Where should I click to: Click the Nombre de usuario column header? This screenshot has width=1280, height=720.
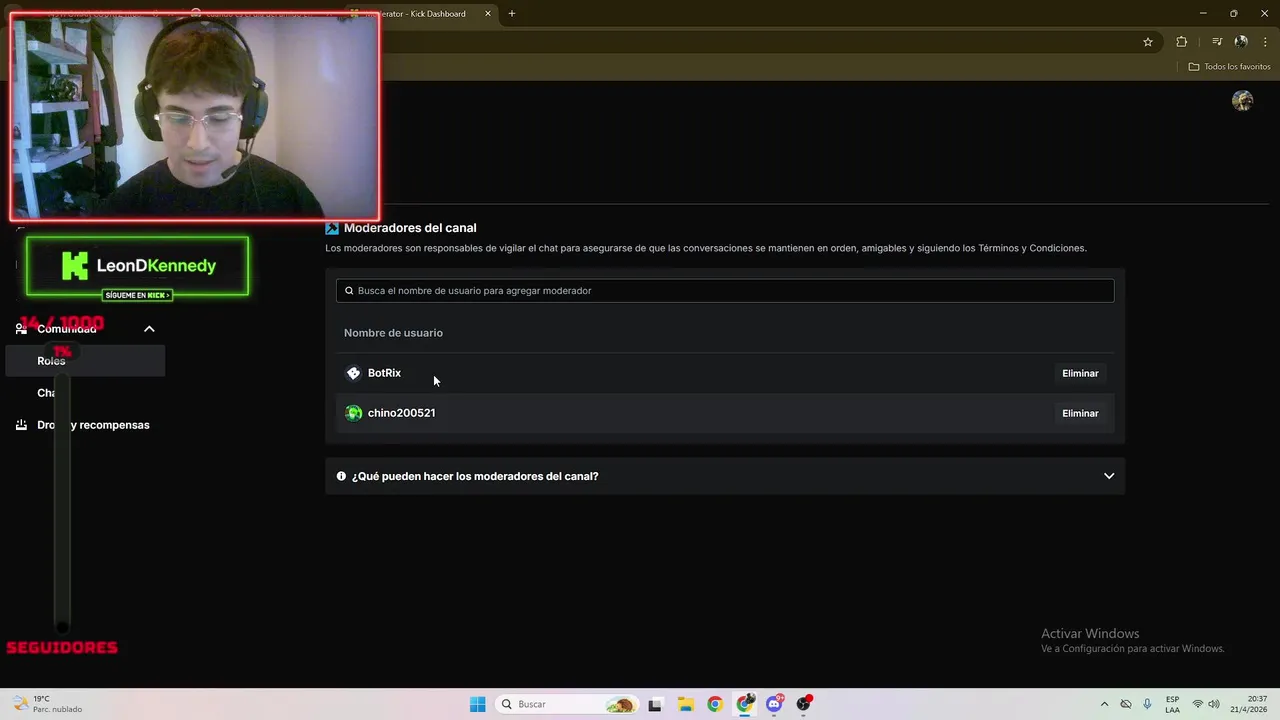tap(393, 333)
